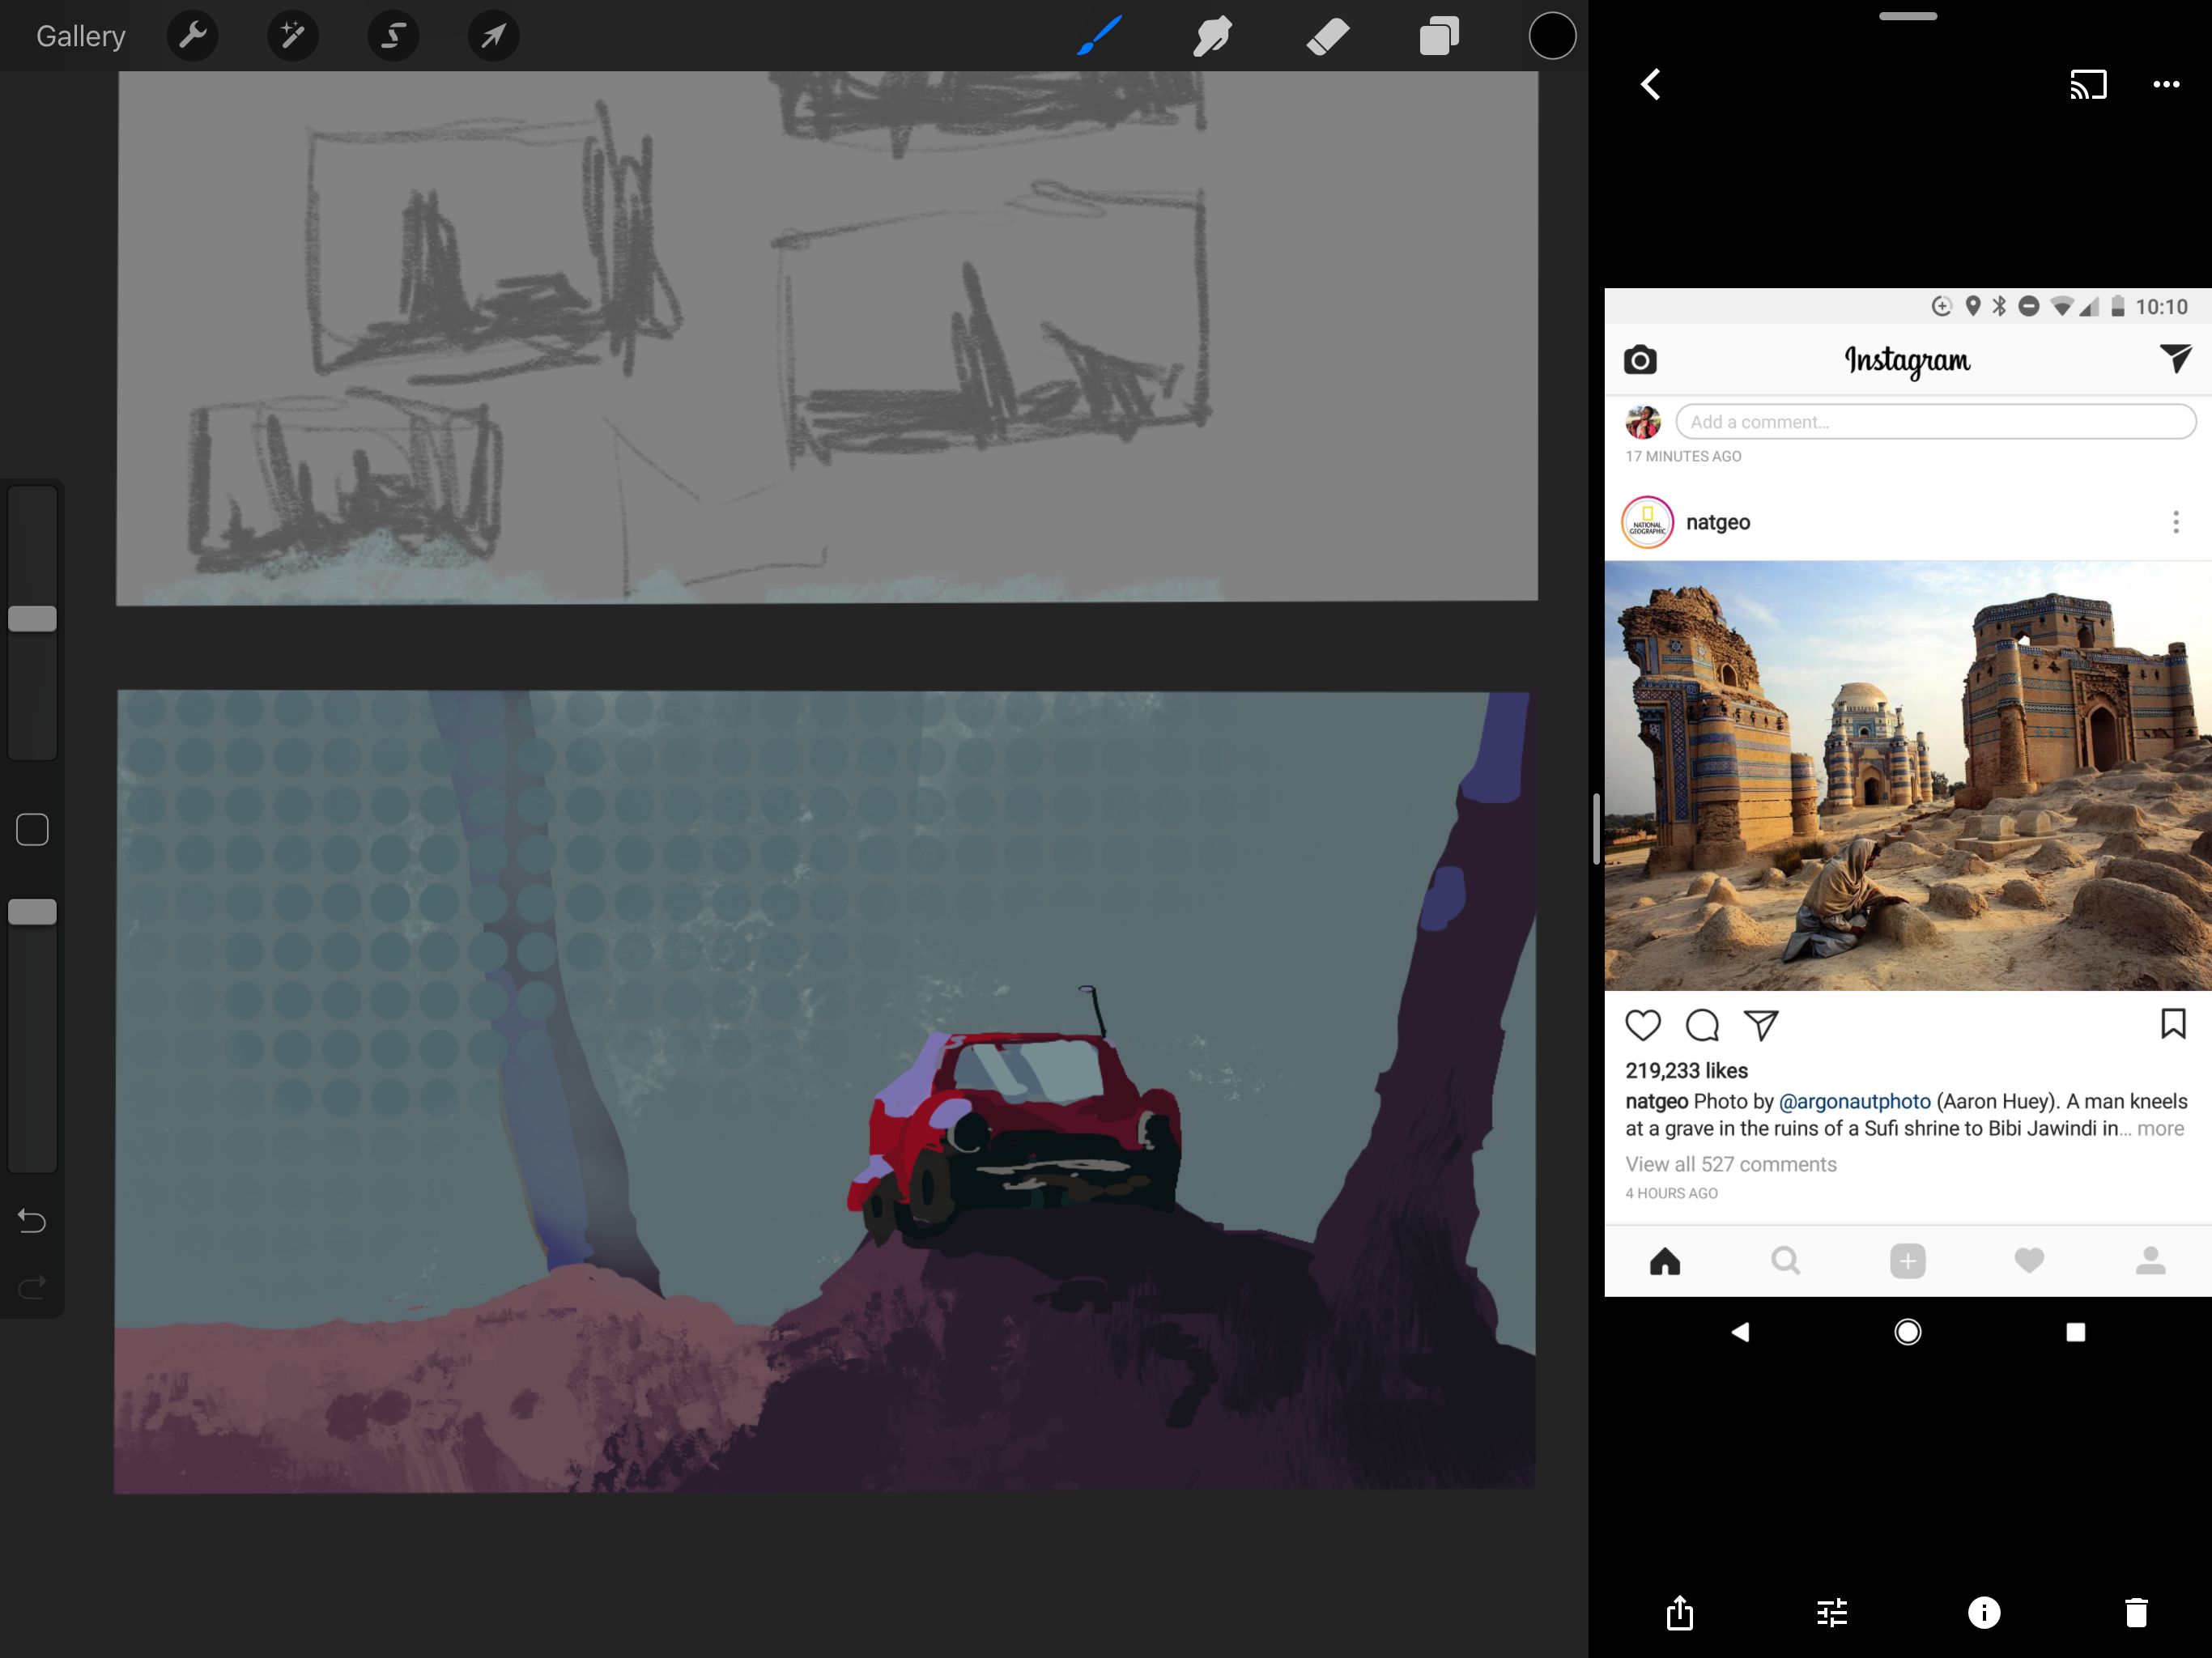
Task: Like the natgeo post with heart icon
Action: coord(1642,1025)
